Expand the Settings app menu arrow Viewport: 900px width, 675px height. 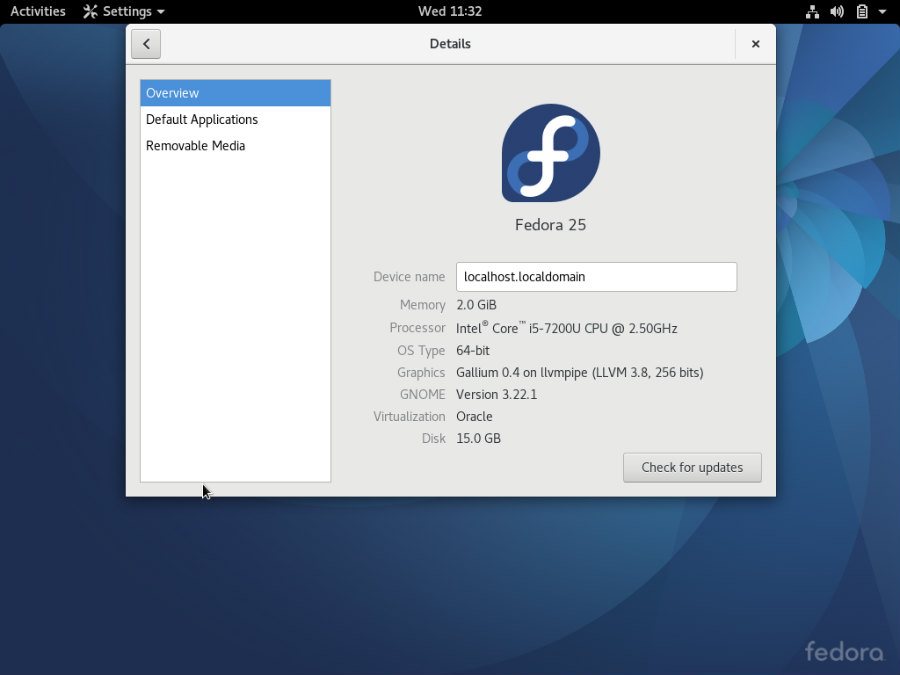tap(161, 12)
